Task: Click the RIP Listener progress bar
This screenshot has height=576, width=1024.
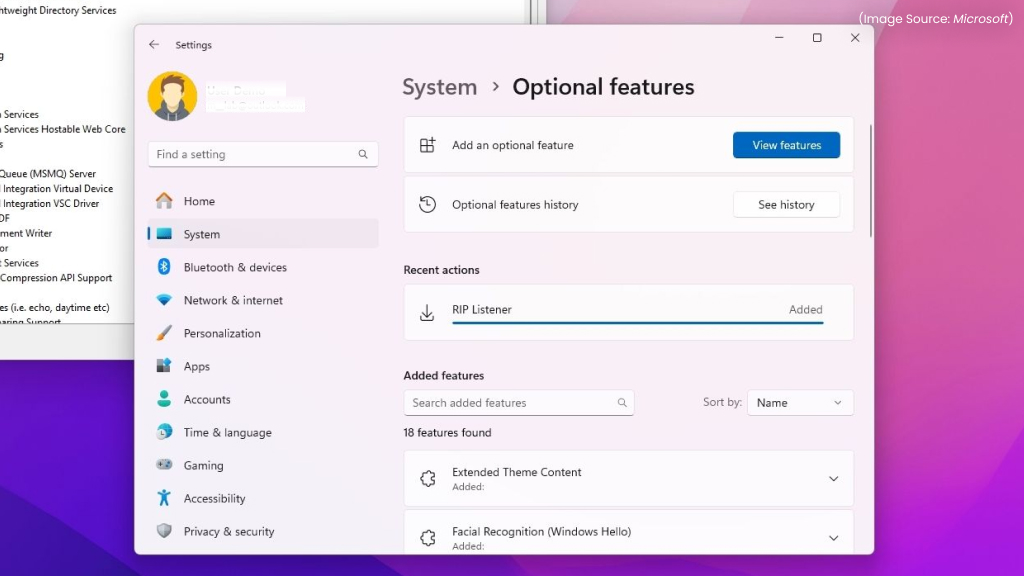Action: point(637,323)
